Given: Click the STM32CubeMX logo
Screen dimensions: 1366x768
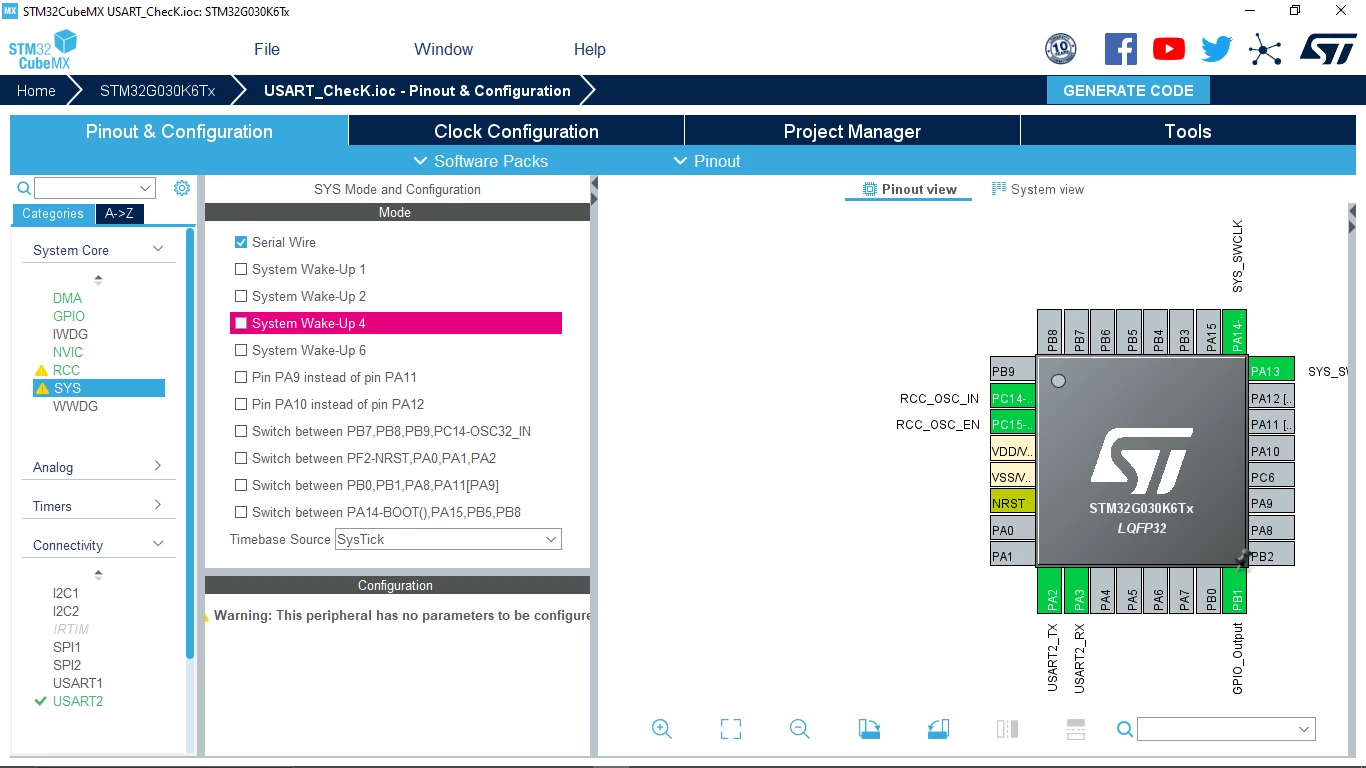Looking at the screenshot, I should (42, 49).
